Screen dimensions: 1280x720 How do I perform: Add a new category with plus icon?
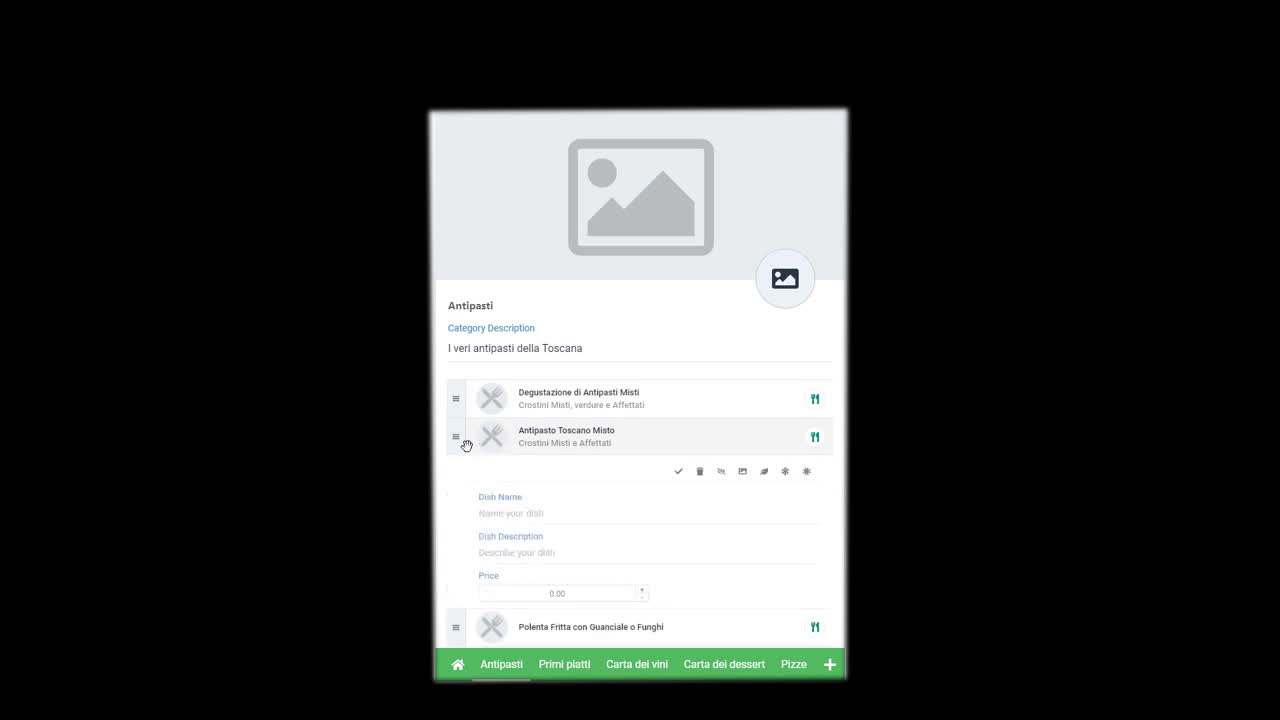(x=829, y=664)
